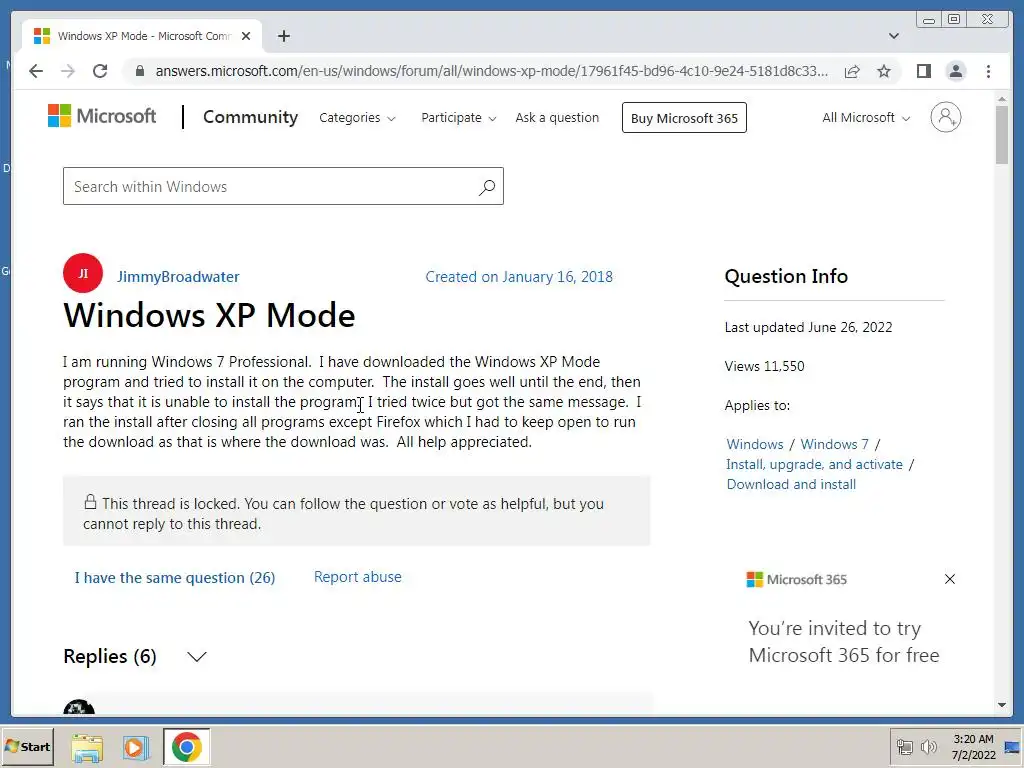This screenshot has height=768, width=1024.
Task: Bookmark this page with the star
Action: 884,71
